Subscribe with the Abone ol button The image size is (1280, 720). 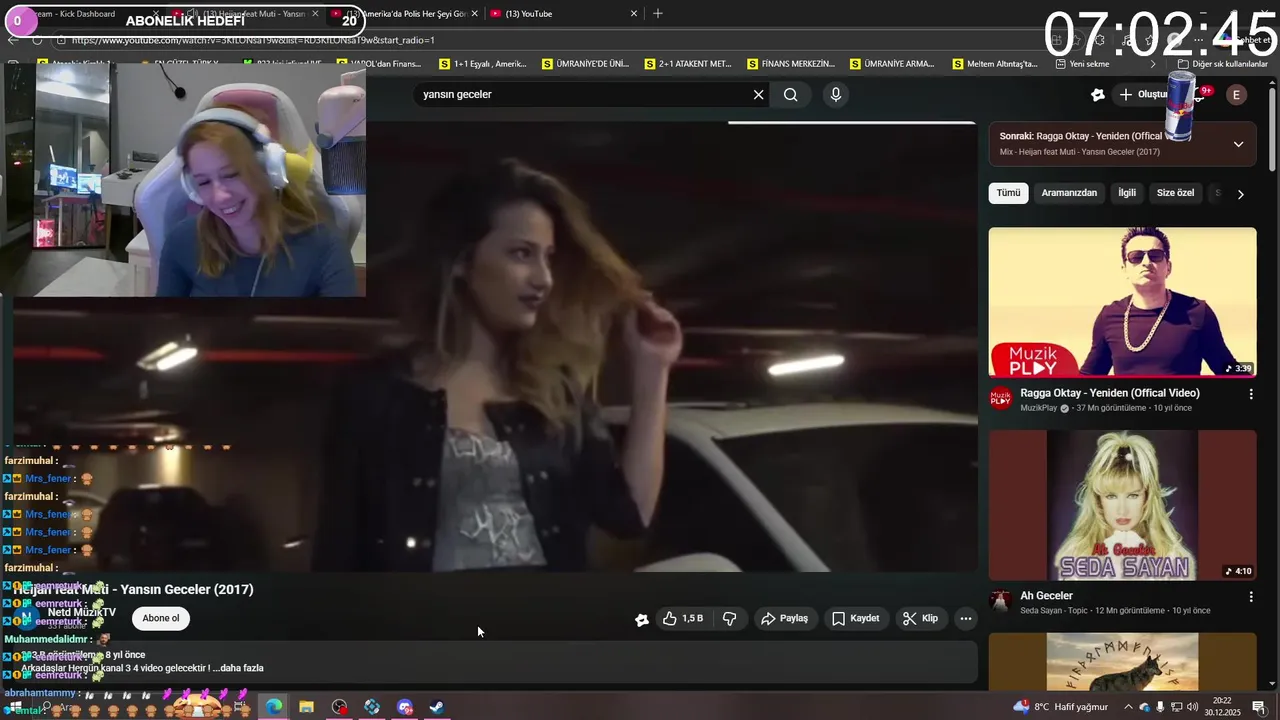point(161,618)
